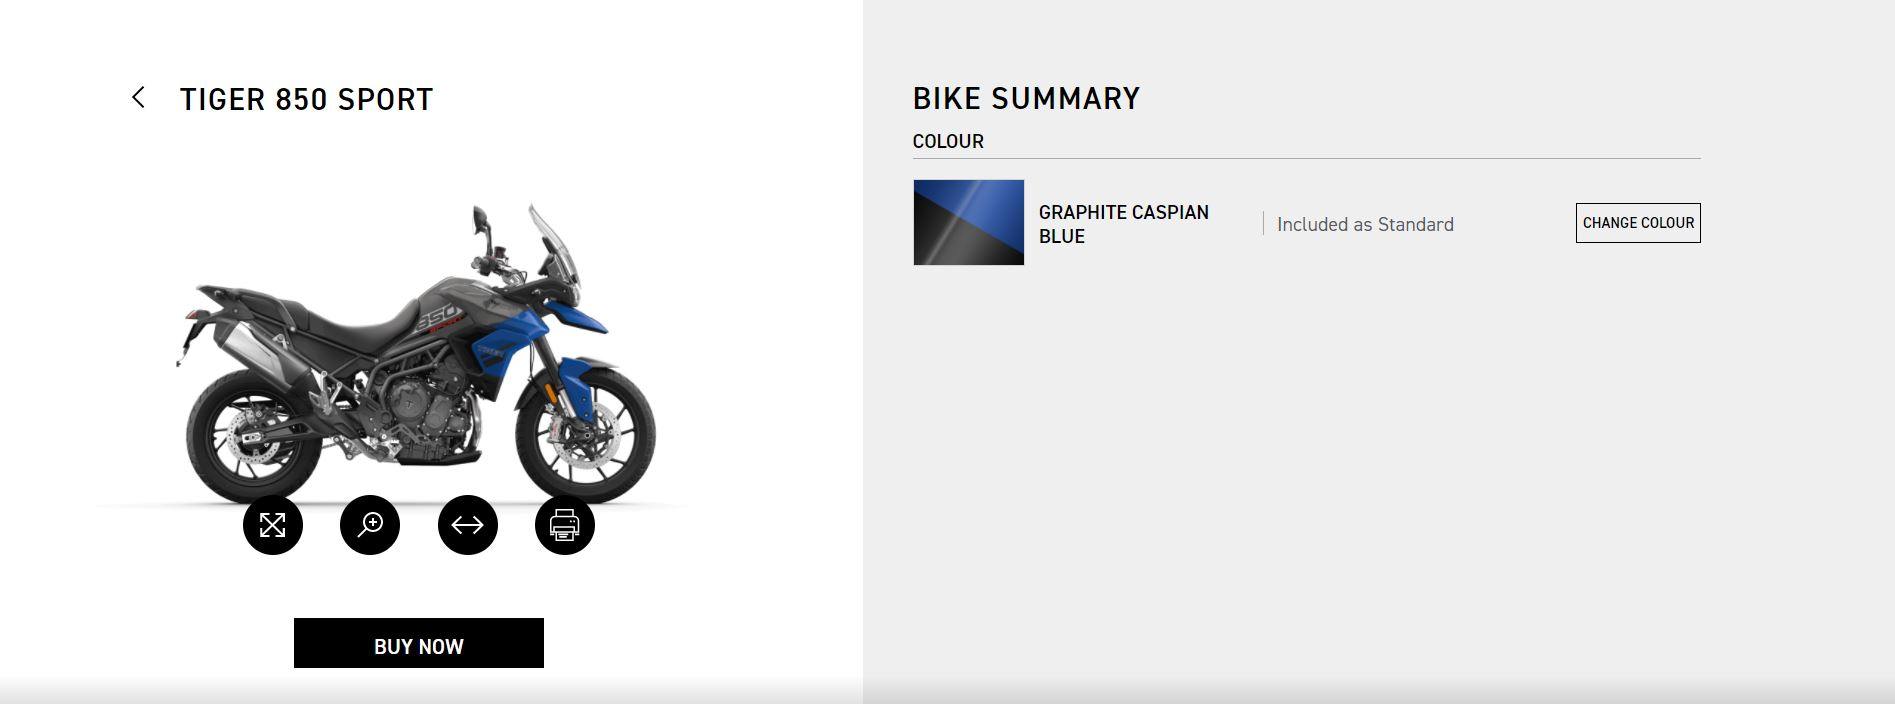The image size is (1895, 704).
Task: Print the bike summary with the printer icon
Action: click(x=565, y=525)
